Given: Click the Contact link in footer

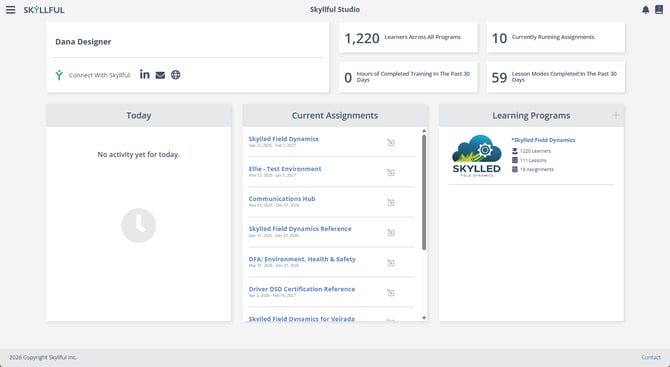Looking at the screenshot, I should [651, 357].
